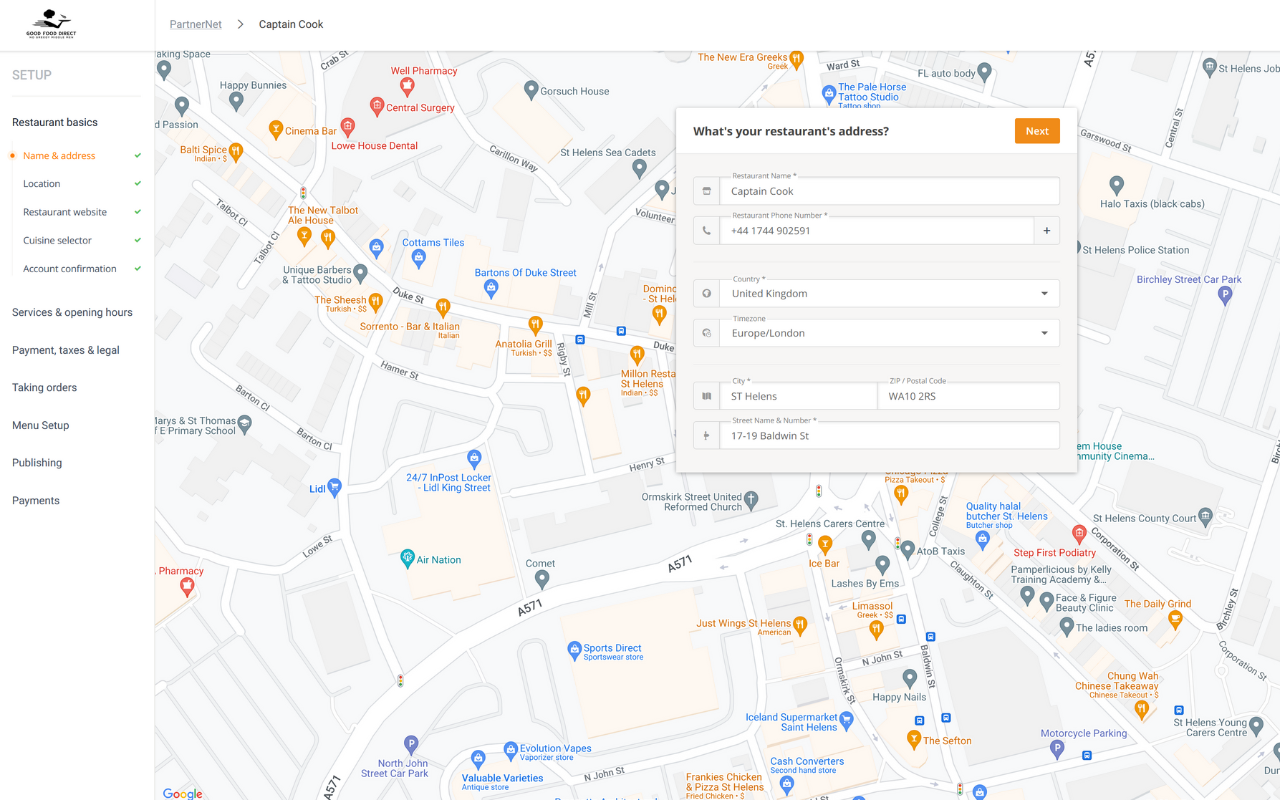Click the Iceland Supermarket cart icon
1280x800 pixels.
(x=847, y=718)
